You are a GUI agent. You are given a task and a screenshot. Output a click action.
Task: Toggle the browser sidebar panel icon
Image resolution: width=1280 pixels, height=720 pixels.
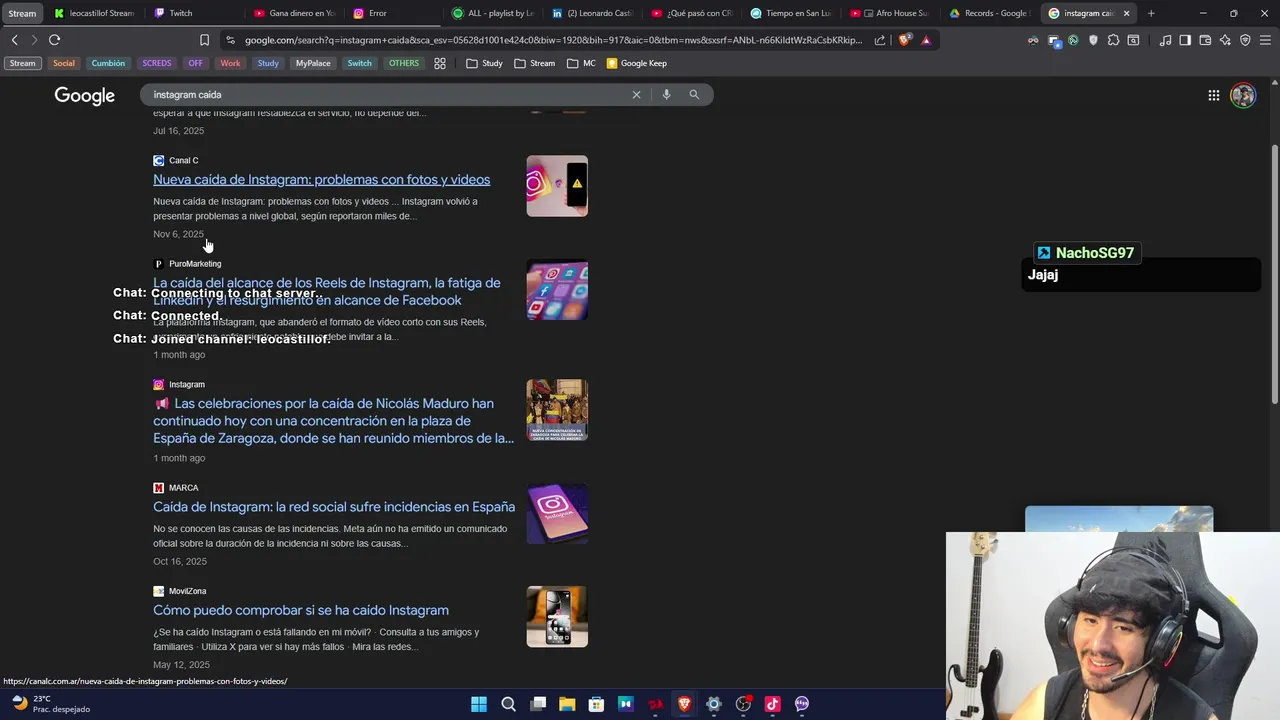click(1185, 40)
